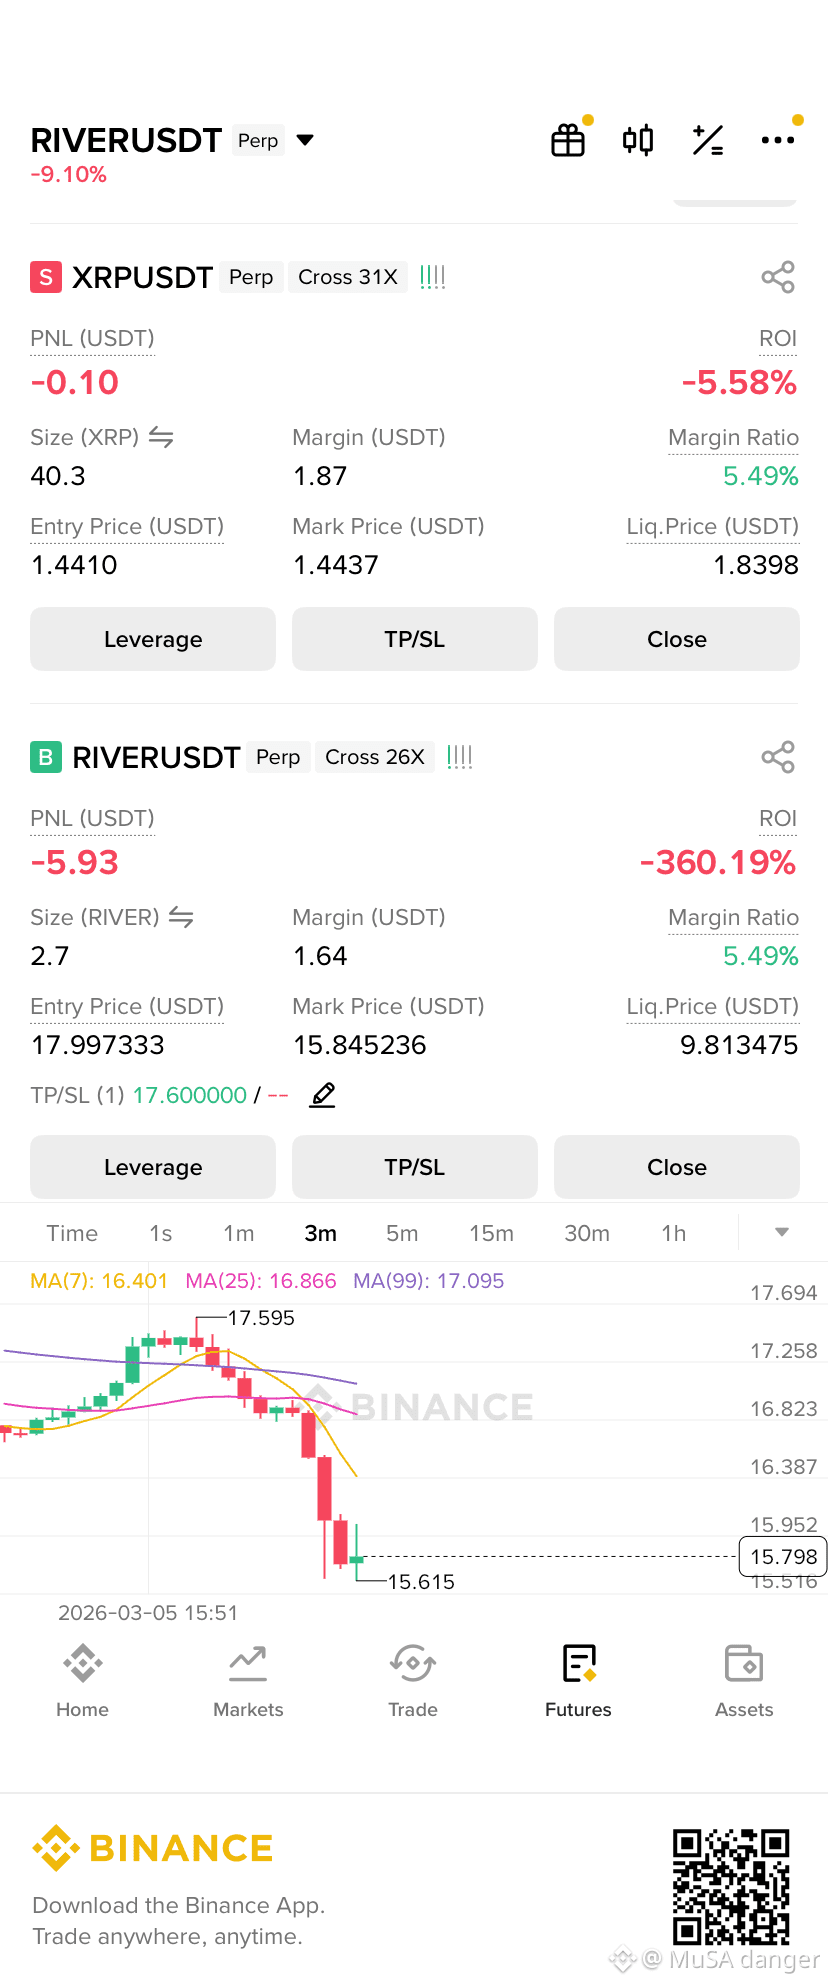The height and width of the screenshot is (1984, 828).
Task: Tap XRPUSDT ROI label
Action: click(x=778, y=338)
